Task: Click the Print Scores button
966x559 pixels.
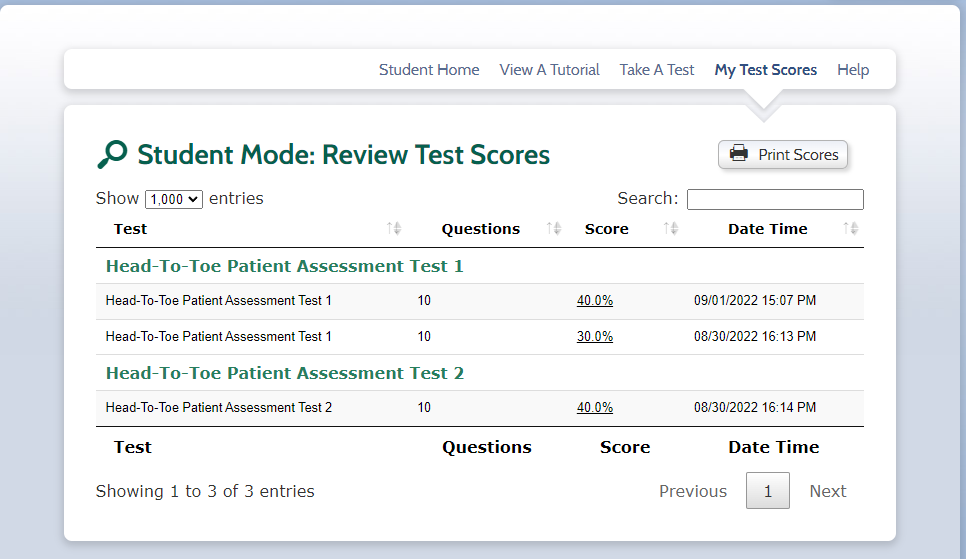Action: [783, 155]
